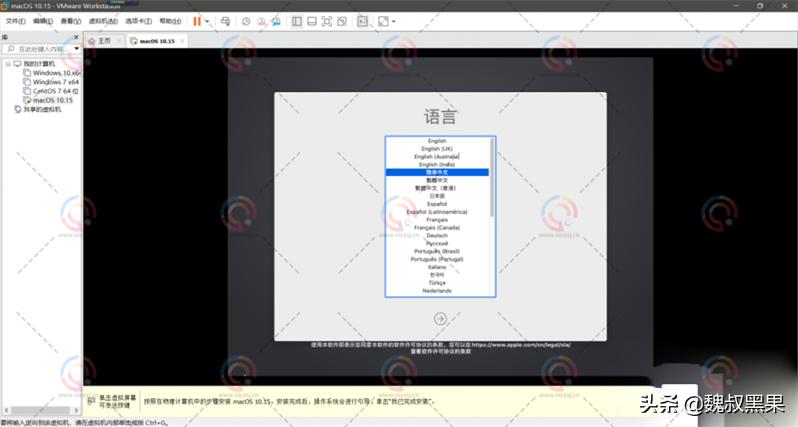Viewport: 798px width, 427px height.
Task: Open the 选项卡 menu
Action: point(138,21)
